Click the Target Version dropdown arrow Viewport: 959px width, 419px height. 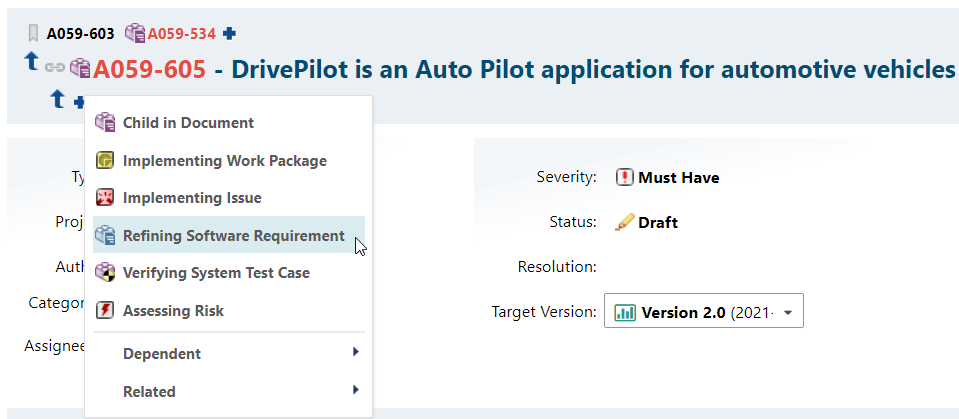(x=788, y=313)
